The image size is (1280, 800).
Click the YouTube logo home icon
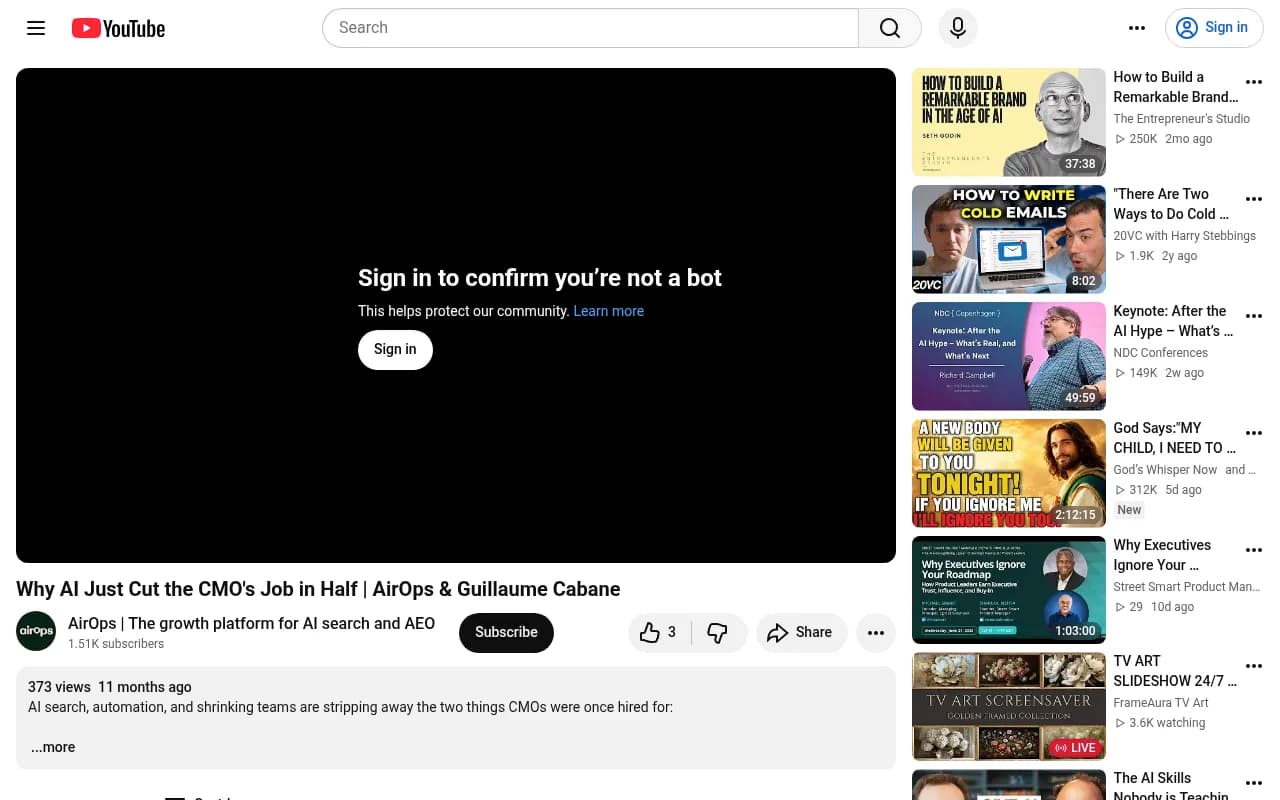[118, 28]
